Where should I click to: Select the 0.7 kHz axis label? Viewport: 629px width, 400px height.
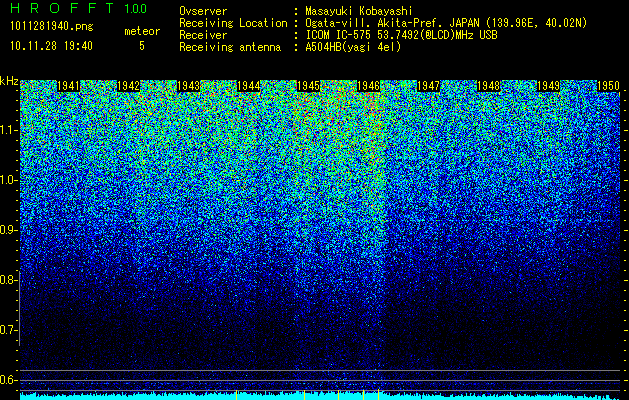pos(8,330)
